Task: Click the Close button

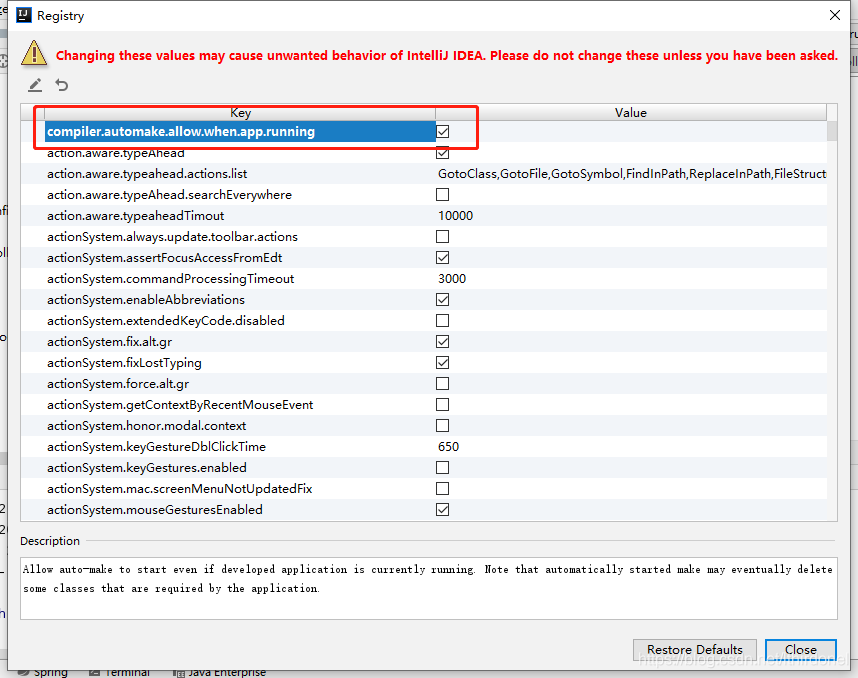Action: click(801, 650)
